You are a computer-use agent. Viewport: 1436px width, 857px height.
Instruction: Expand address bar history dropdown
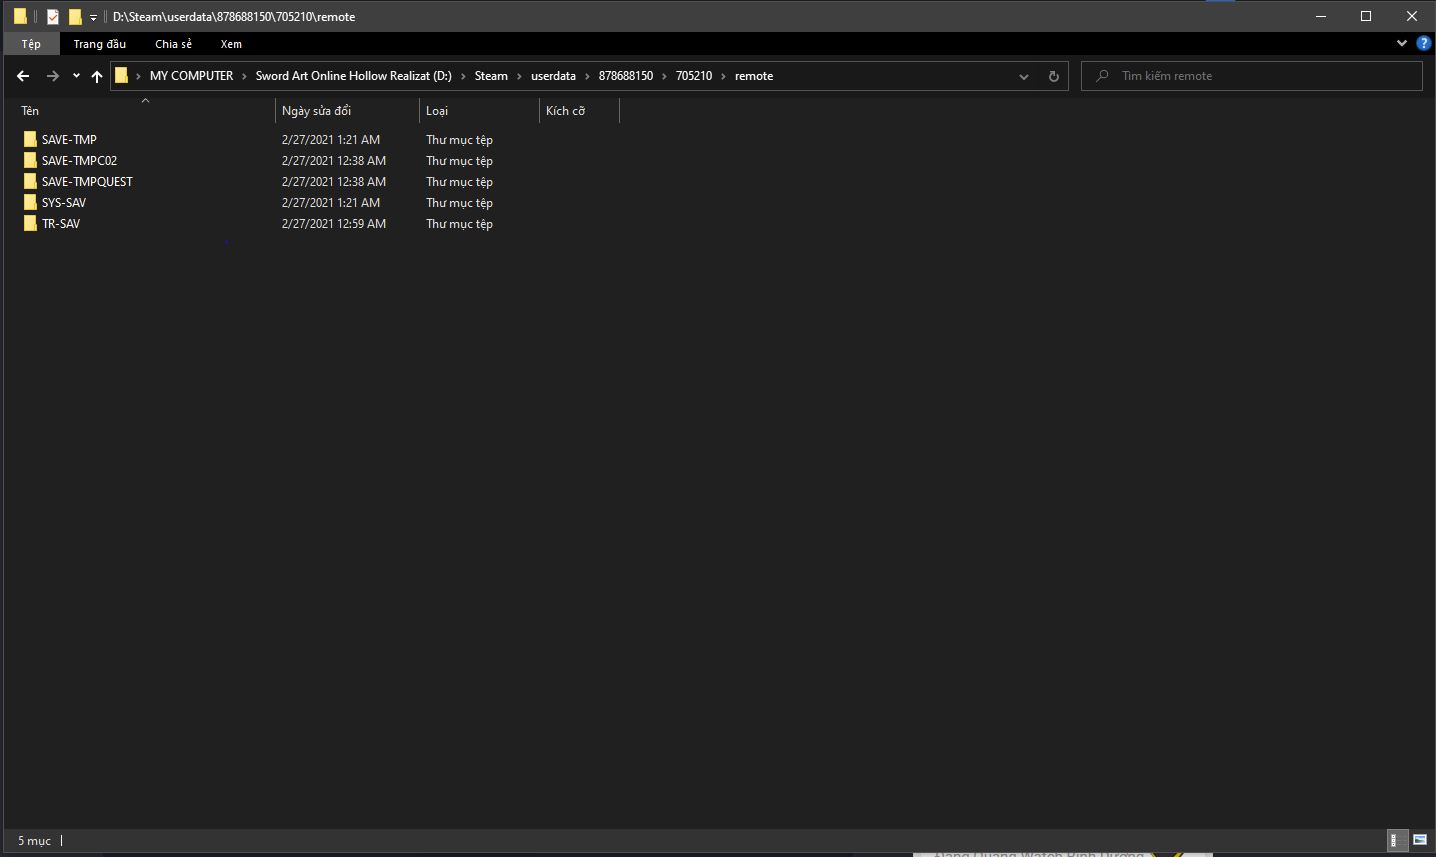click(1023, 76)
